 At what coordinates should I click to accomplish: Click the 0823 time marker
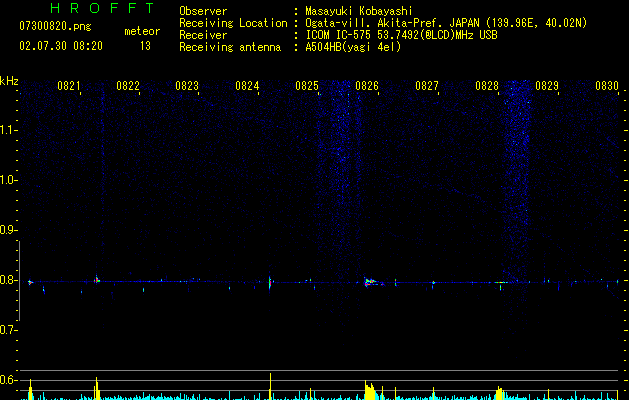(x=187, y=86)
